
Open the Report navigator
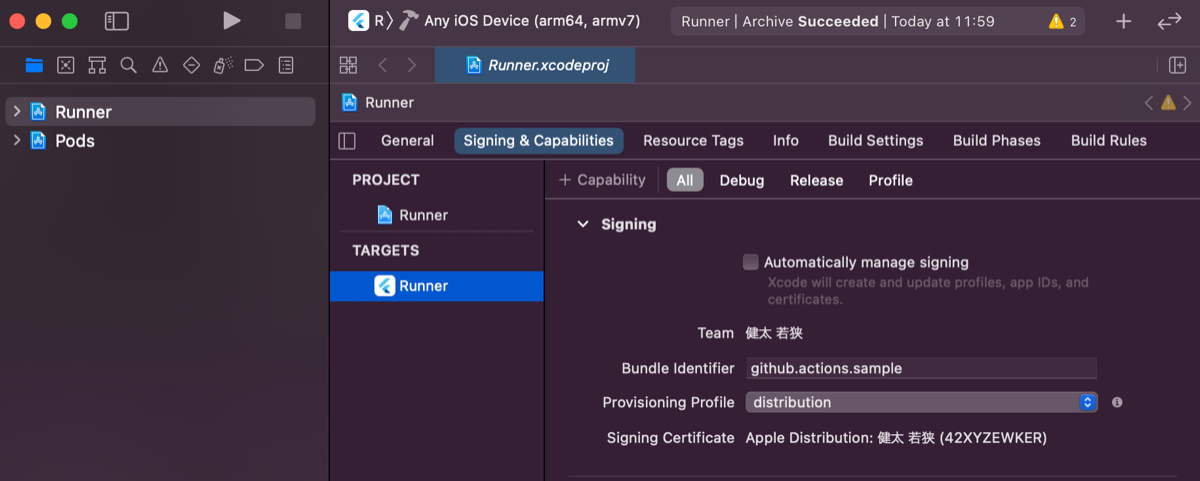pyautogui.click(x=286, y=65)
